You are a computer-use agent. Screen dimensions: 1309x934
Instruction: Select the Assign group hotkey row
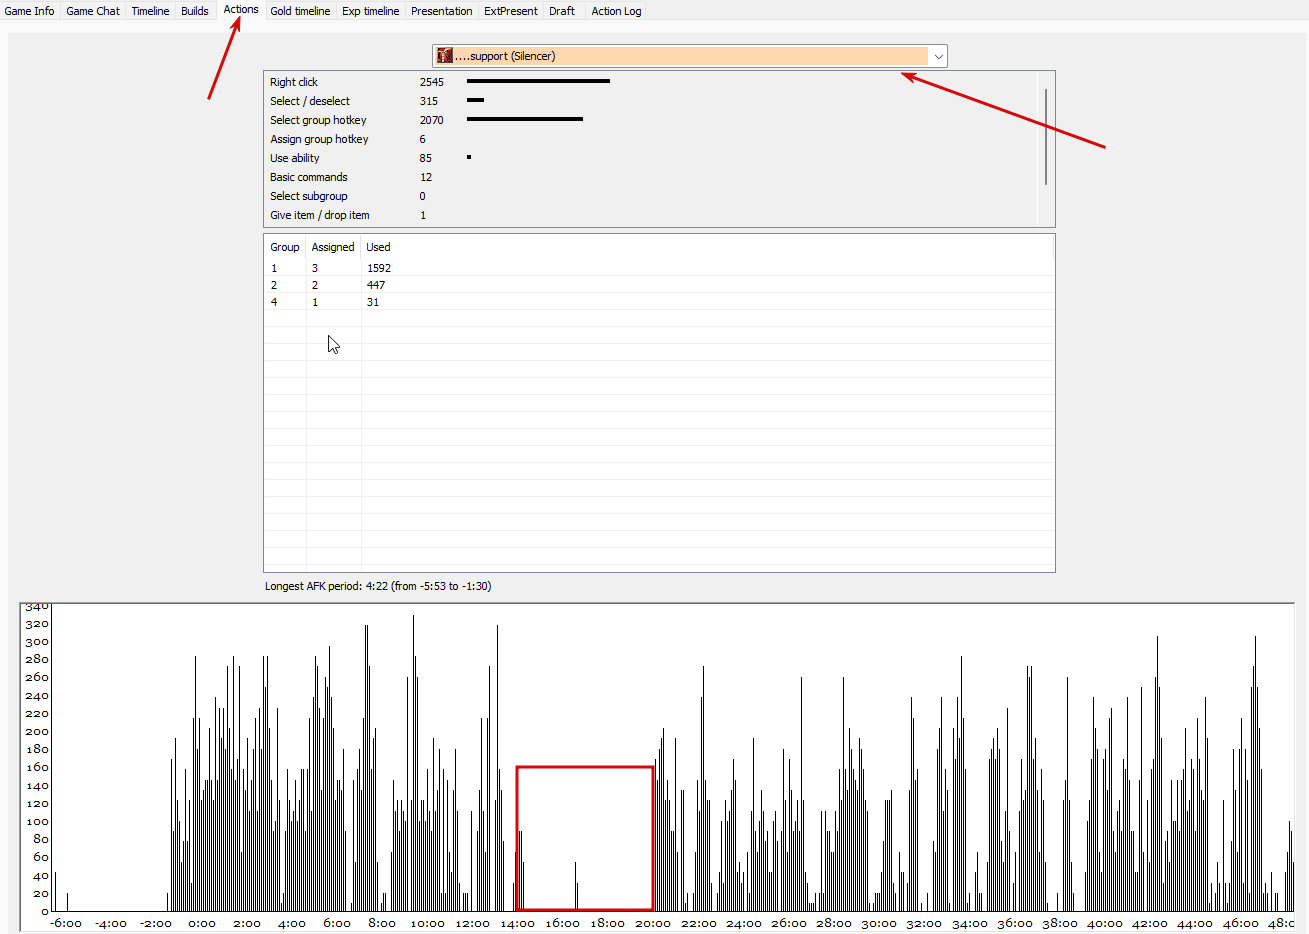[651, 139]
